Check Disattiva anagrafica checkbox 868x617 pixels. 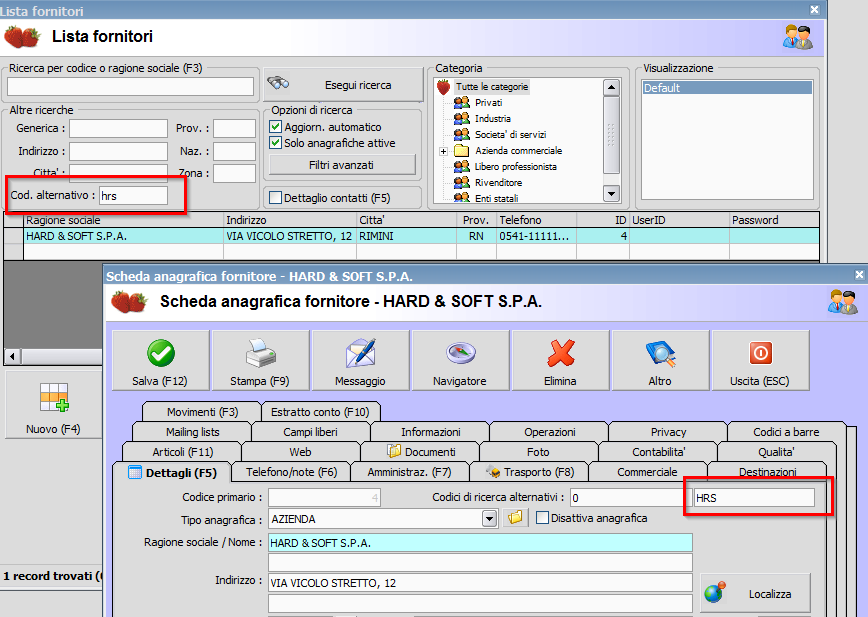[542, 518]
